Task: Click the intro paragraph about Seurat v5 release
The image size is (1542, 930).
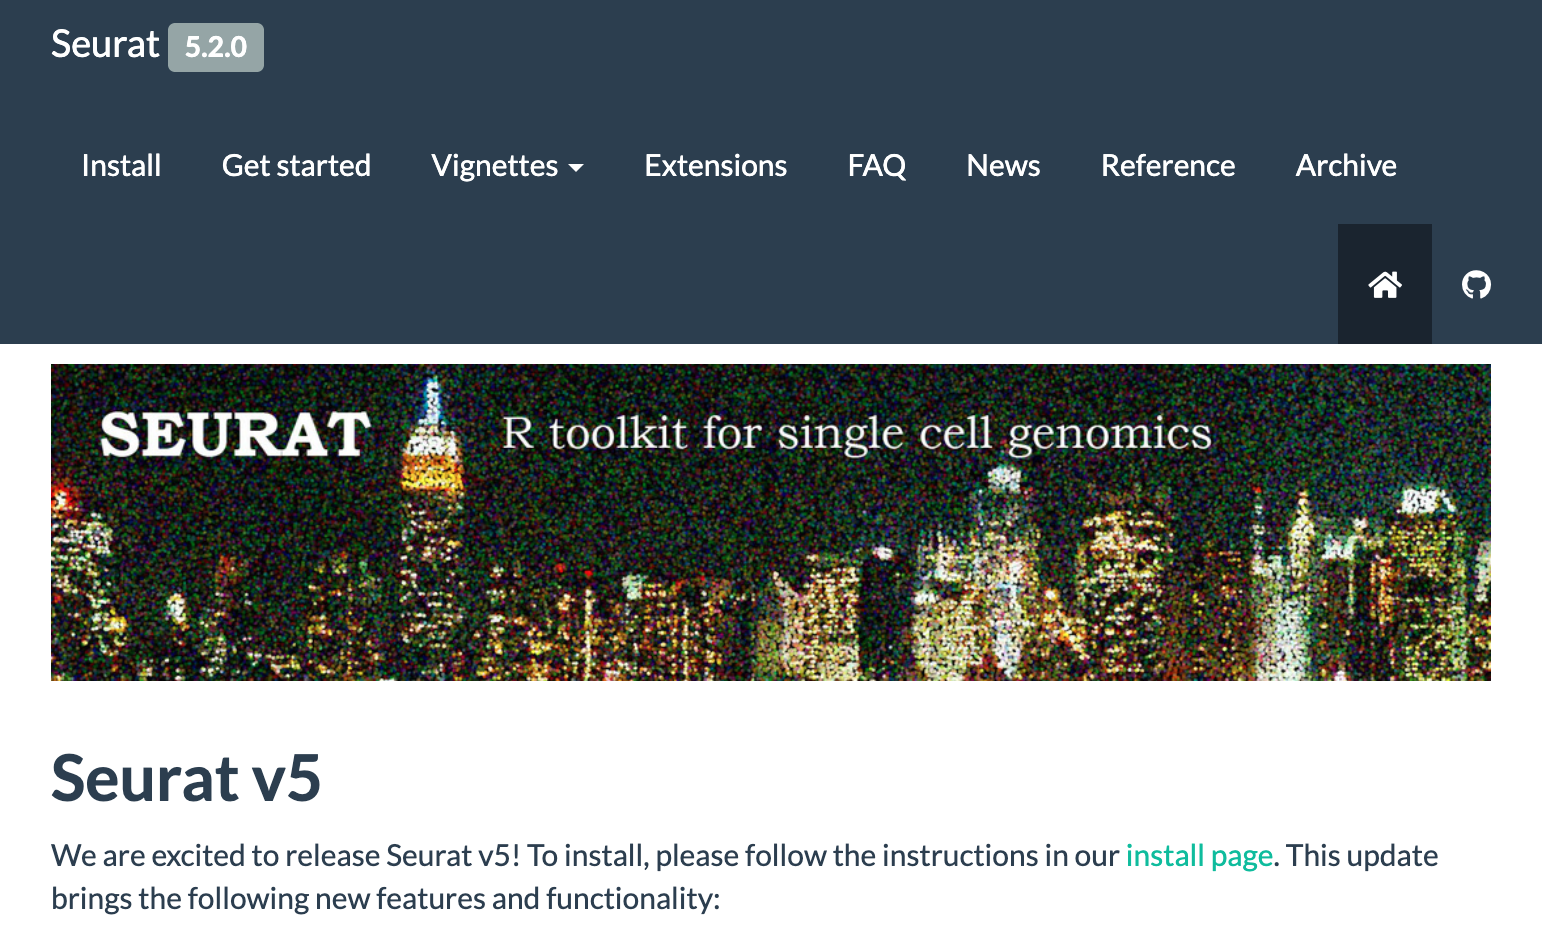Action: tap(600, 877)
